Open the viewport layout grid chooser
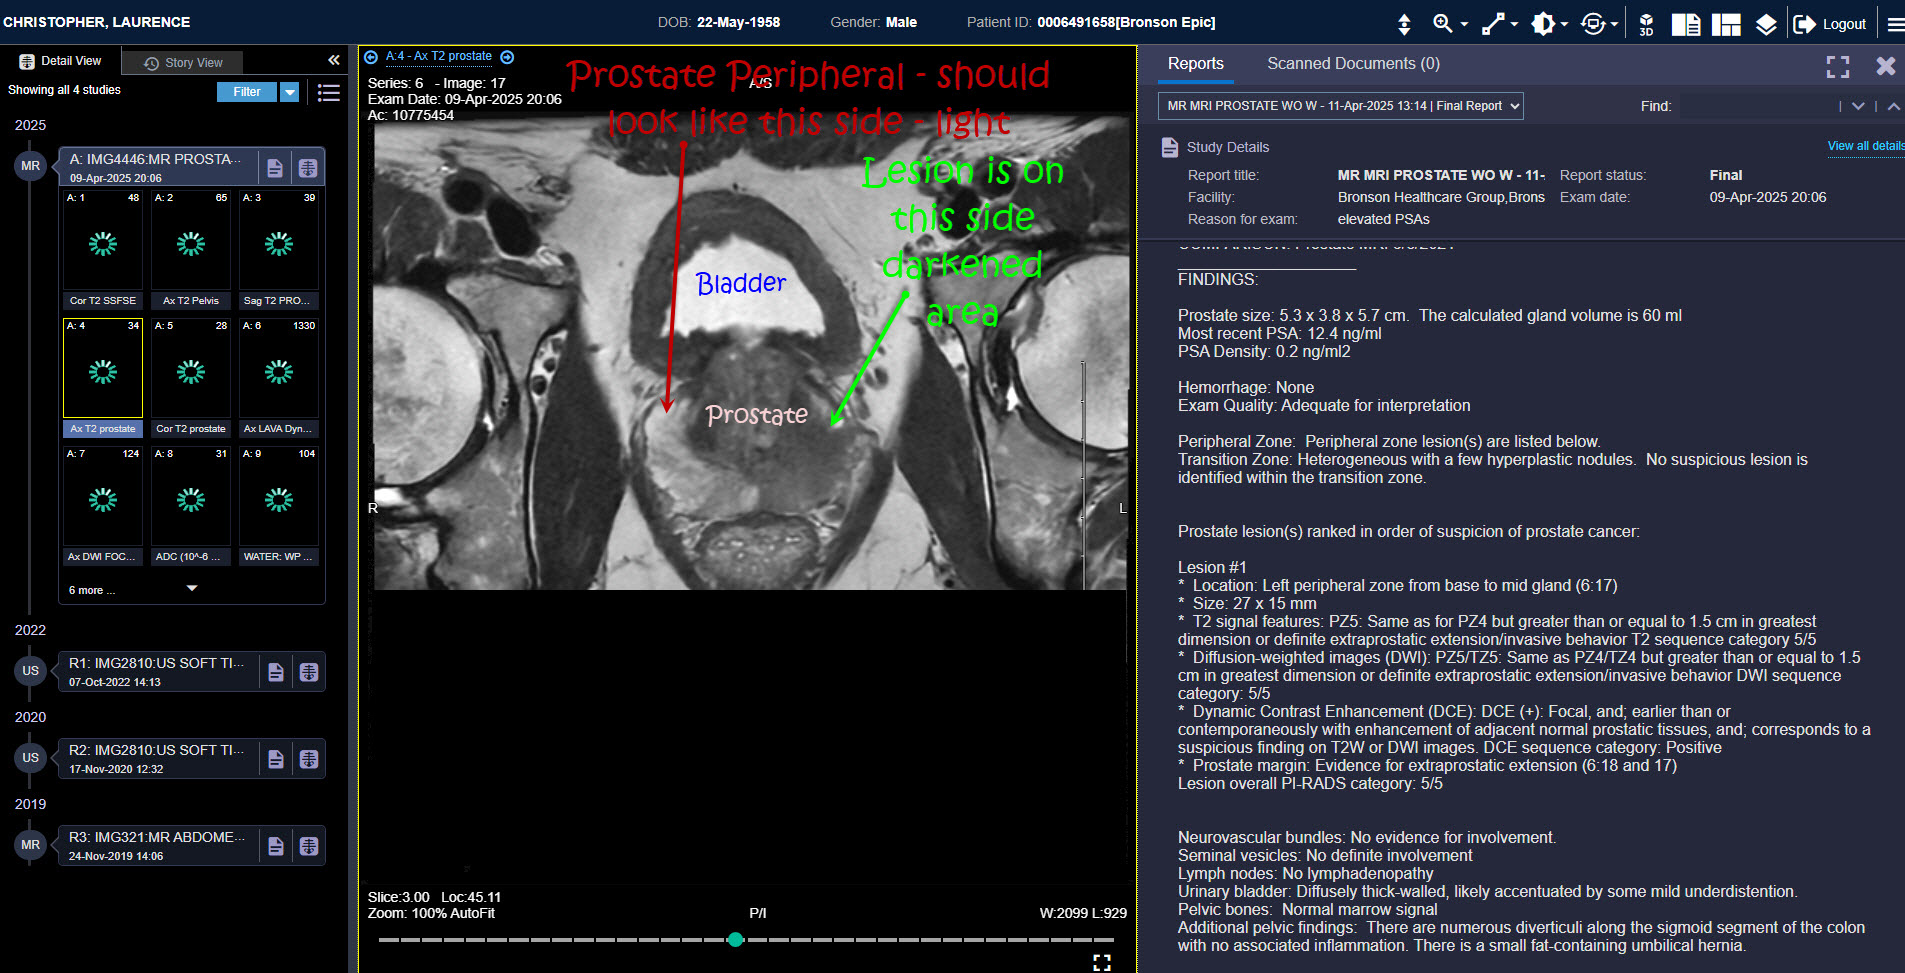Image resolution: width=1905 pixels, height=973 pixels. click(x=1726, y=24)
